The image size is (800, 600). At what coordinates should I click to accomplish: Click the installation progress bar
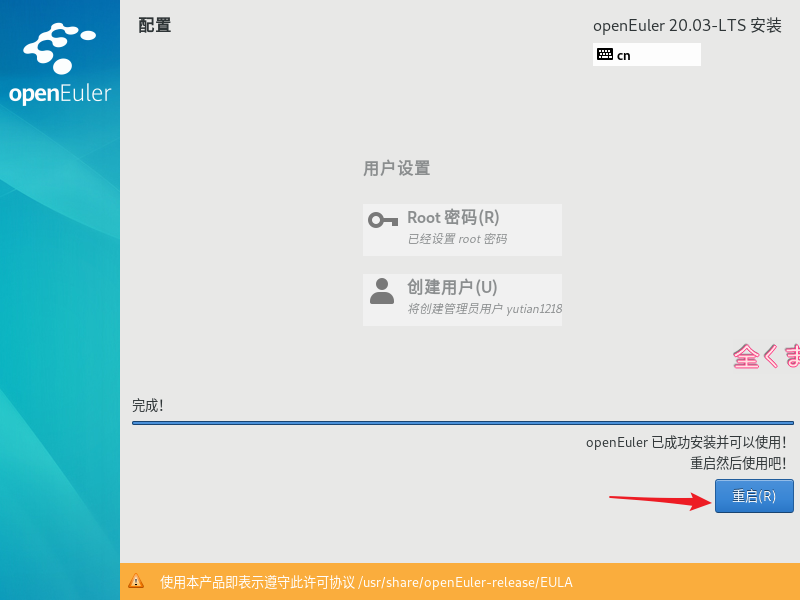463,423
